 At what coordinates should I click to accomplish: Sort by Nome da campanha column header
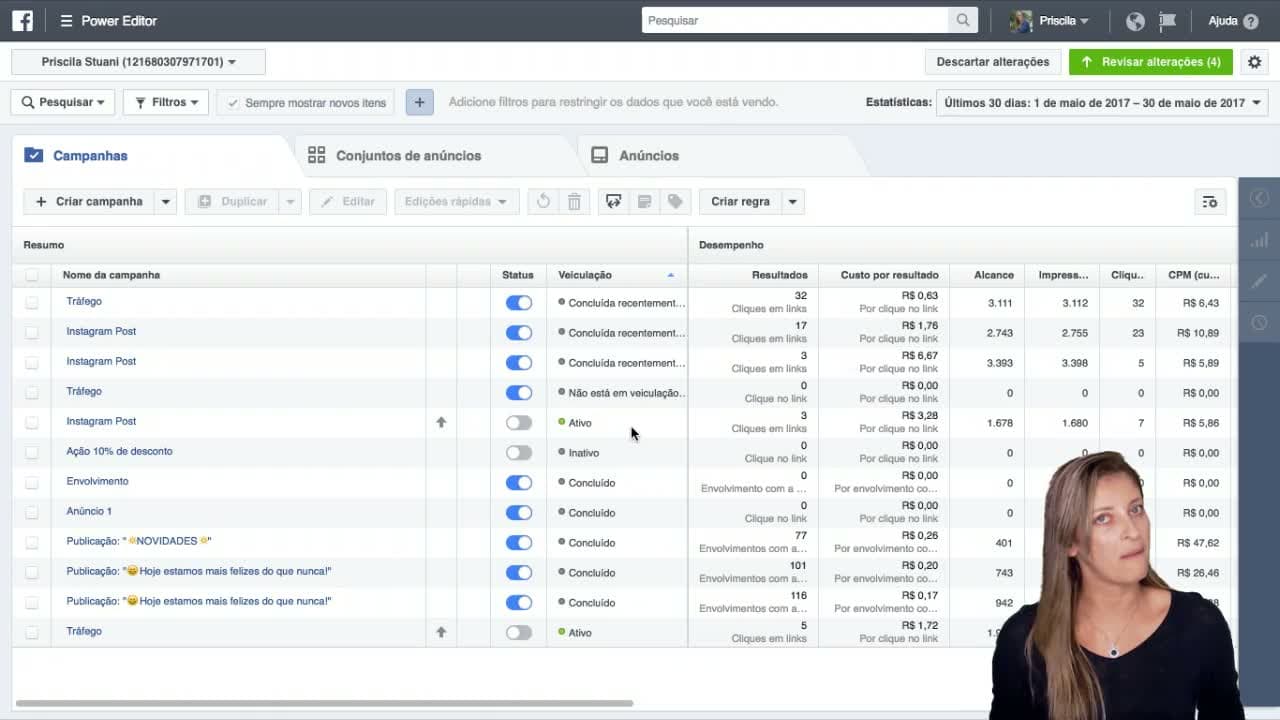(111, 275)
